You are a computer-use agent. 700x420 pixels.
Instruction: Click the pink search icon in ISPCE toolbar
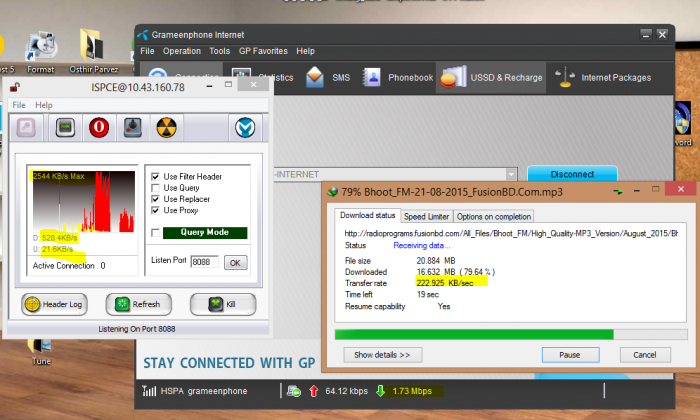[26, 128]
